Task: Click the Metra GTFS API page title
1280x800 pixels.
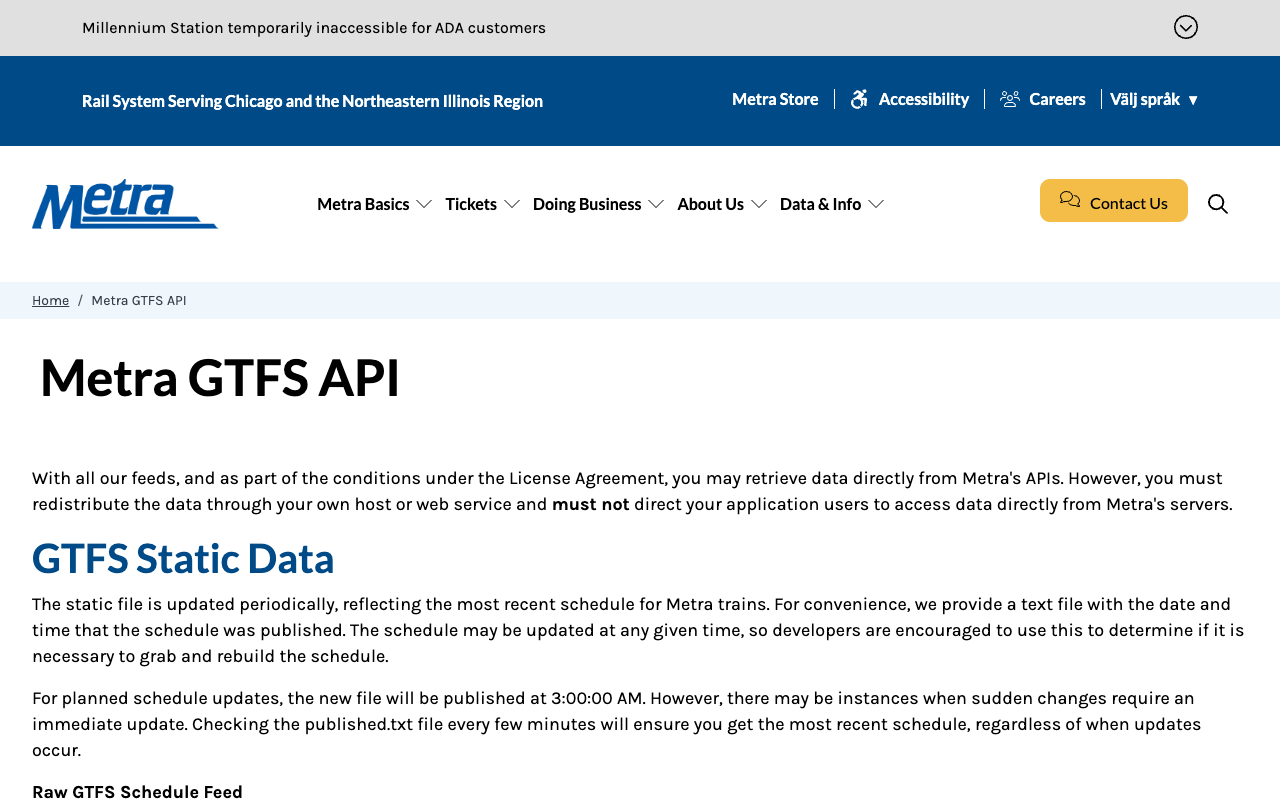Action: coord(220,378)
